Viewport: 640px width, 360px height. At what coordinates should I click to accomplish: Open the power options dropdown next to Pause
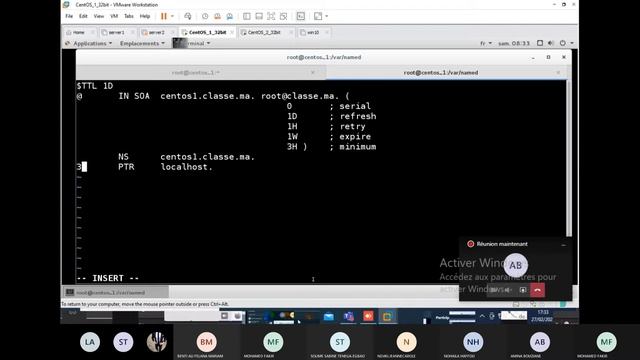point(172,16)
